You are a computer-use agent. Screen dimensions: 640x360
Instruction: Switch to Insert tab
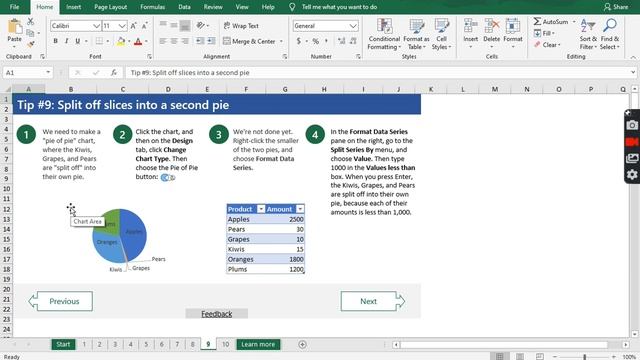click(73, 7)
